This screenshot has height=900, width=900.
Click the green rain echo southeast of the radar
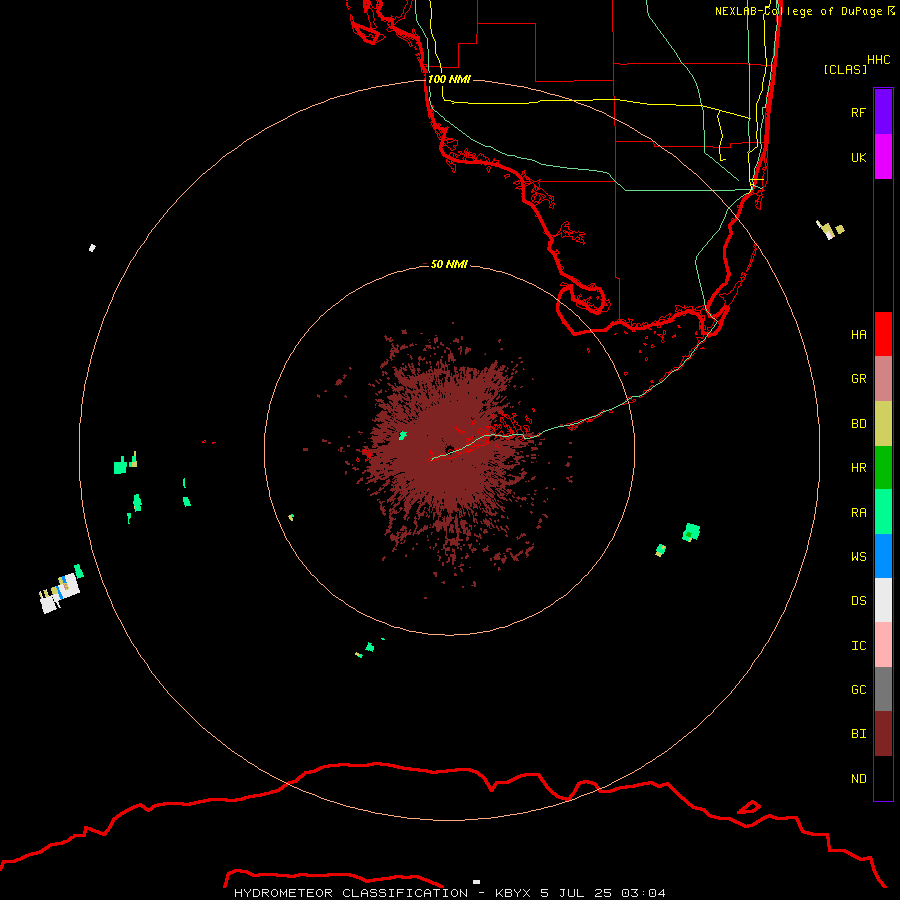(x=691, y=532)
